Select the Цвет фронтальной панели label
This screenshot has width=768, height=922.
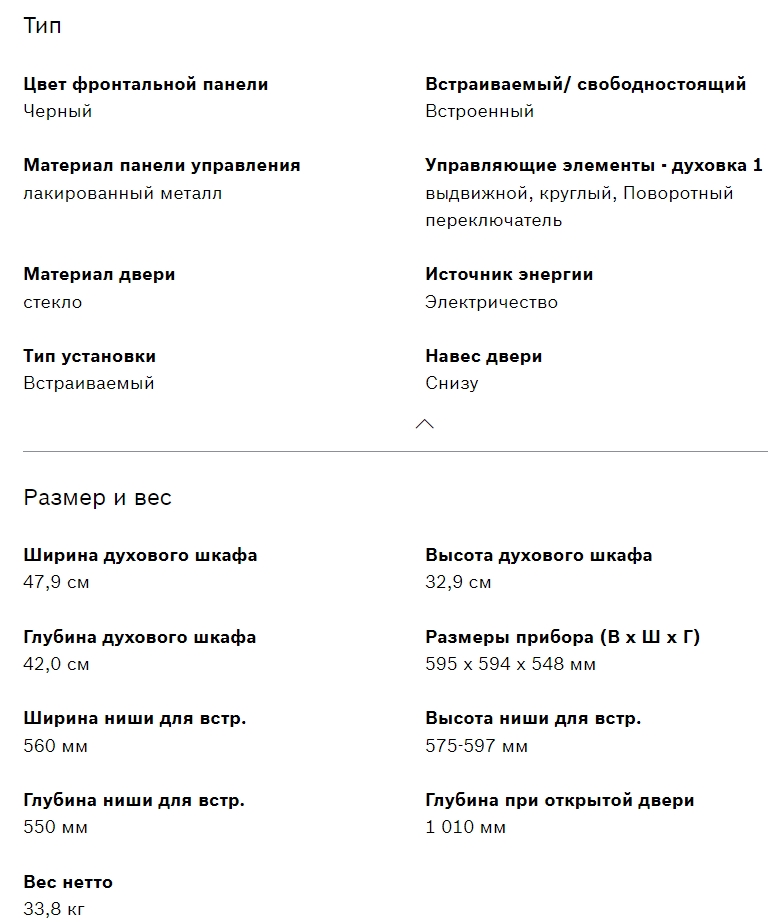pos(145,84)
